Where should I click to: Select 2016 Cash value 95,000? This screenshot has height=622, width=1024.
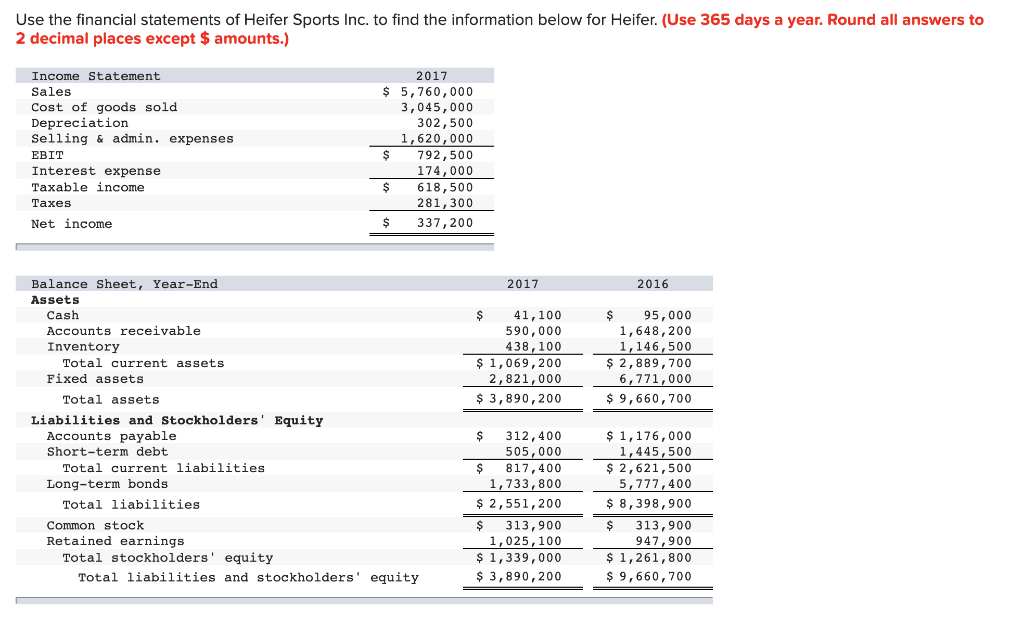667,315
